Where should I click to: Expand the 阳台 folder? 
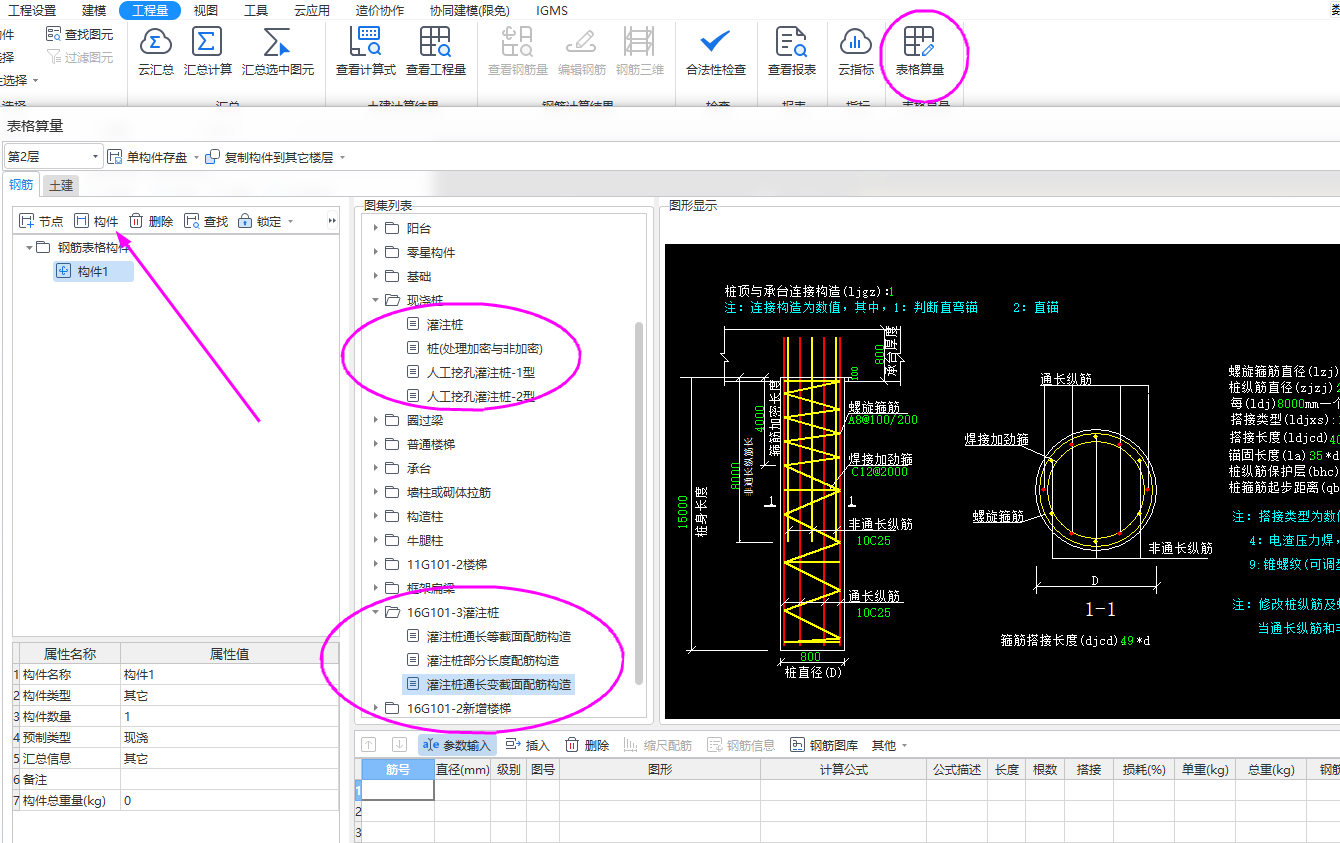(x=376, y=228)
